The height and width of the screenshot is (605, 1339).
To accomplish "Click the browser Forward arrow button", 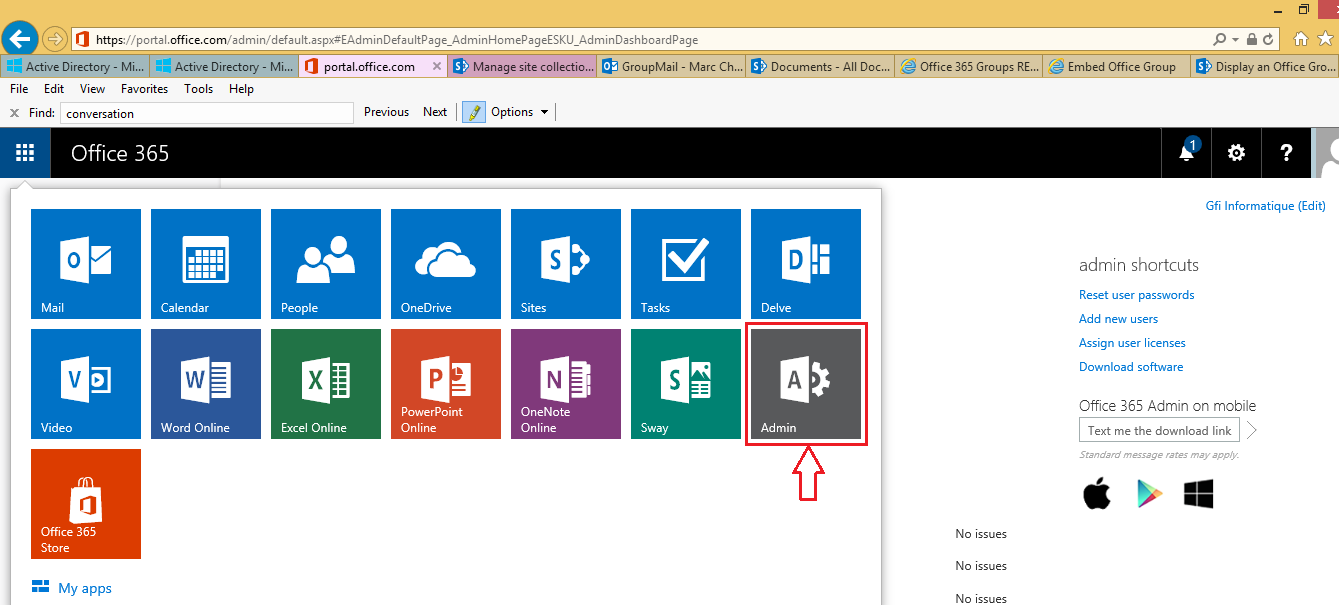I will tap(54, 39).
